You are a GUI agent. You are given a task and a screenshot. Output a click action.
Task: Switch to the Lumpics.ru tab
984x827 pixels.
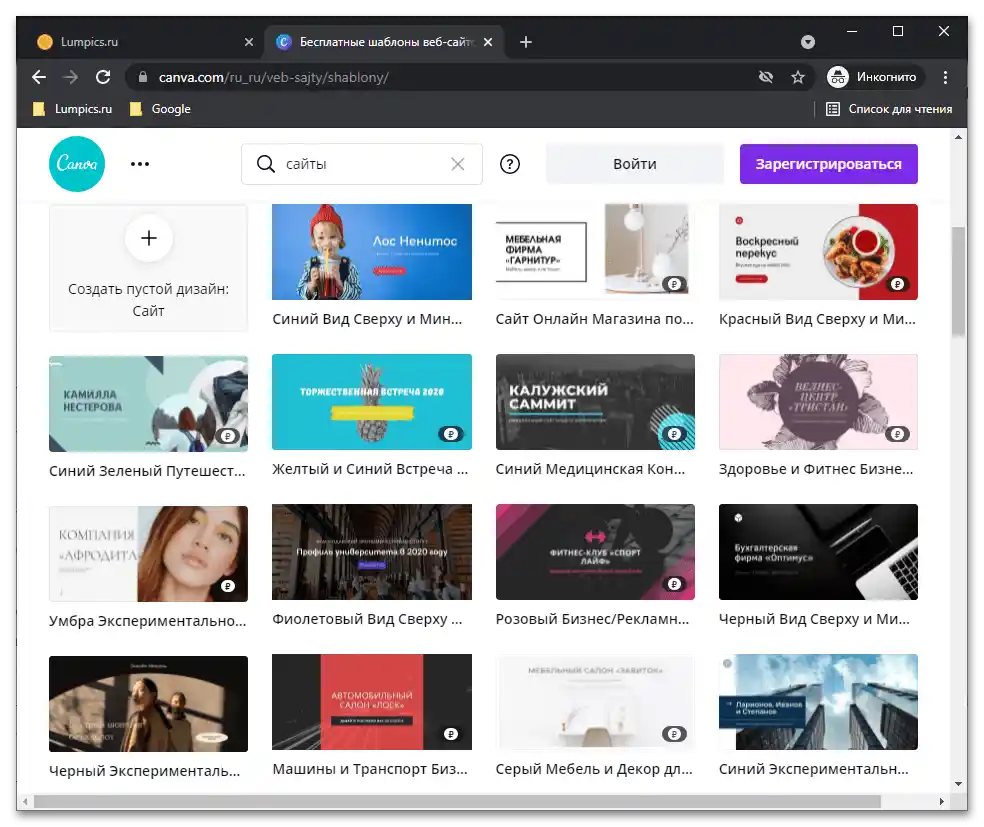[144, 42]
